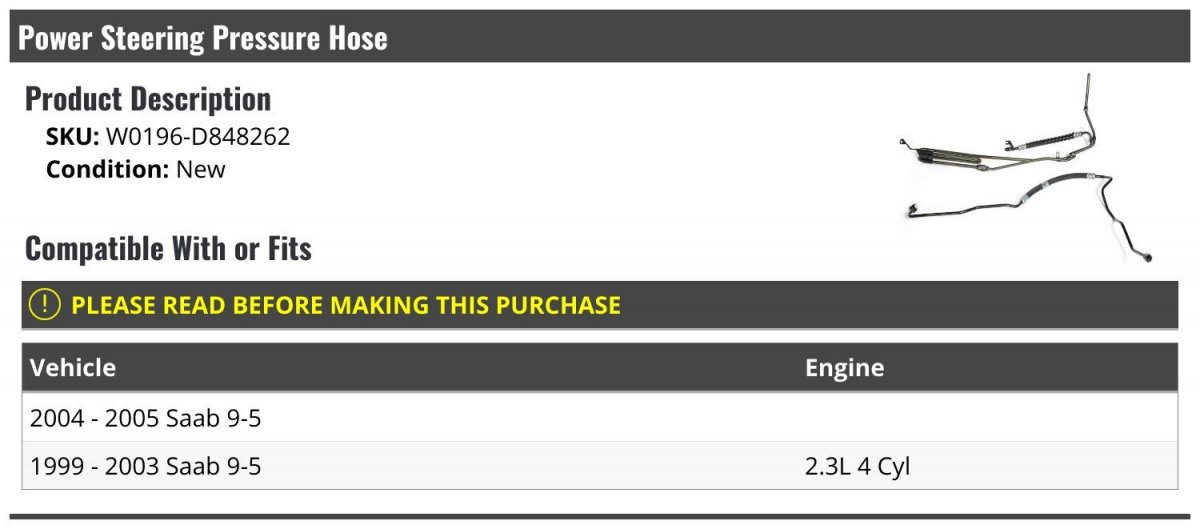Viewport: 1200px width, 529px height.
Task: Click the Power Steering Pressure Hose title bar
Action: point(600,37)
